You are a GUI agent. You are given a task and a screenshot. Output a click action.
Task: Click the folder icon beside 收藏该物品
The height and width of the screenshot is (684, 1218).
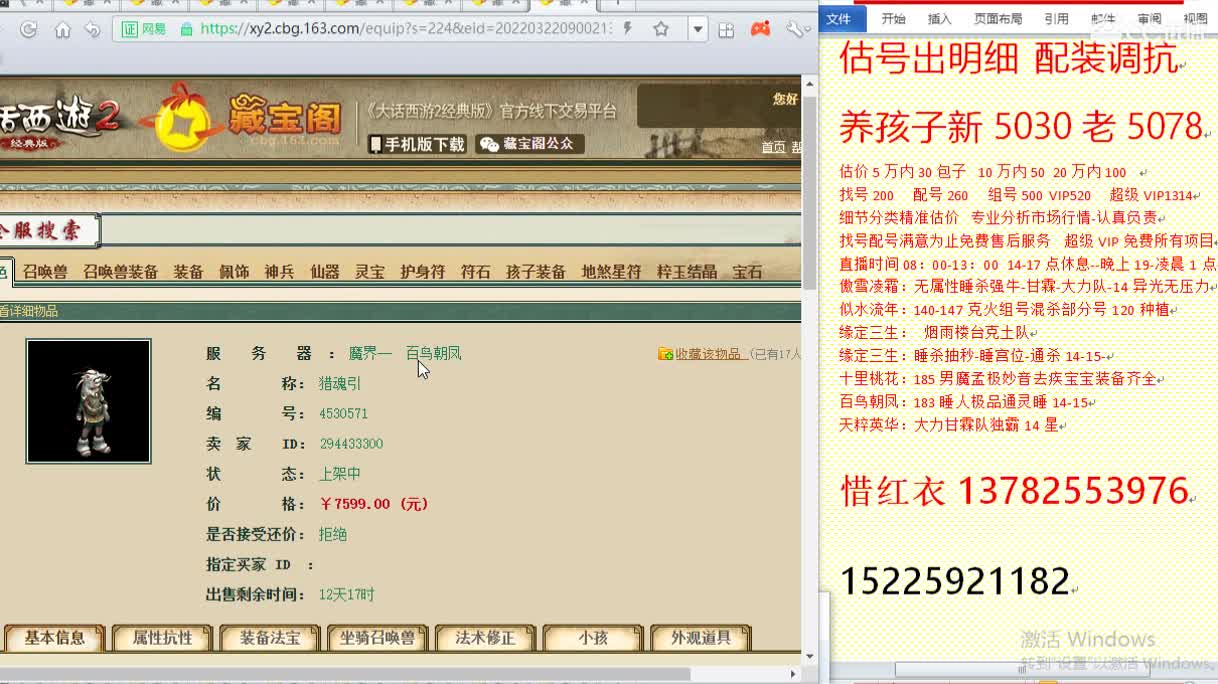pyautogui.click(x=665, y=353)
